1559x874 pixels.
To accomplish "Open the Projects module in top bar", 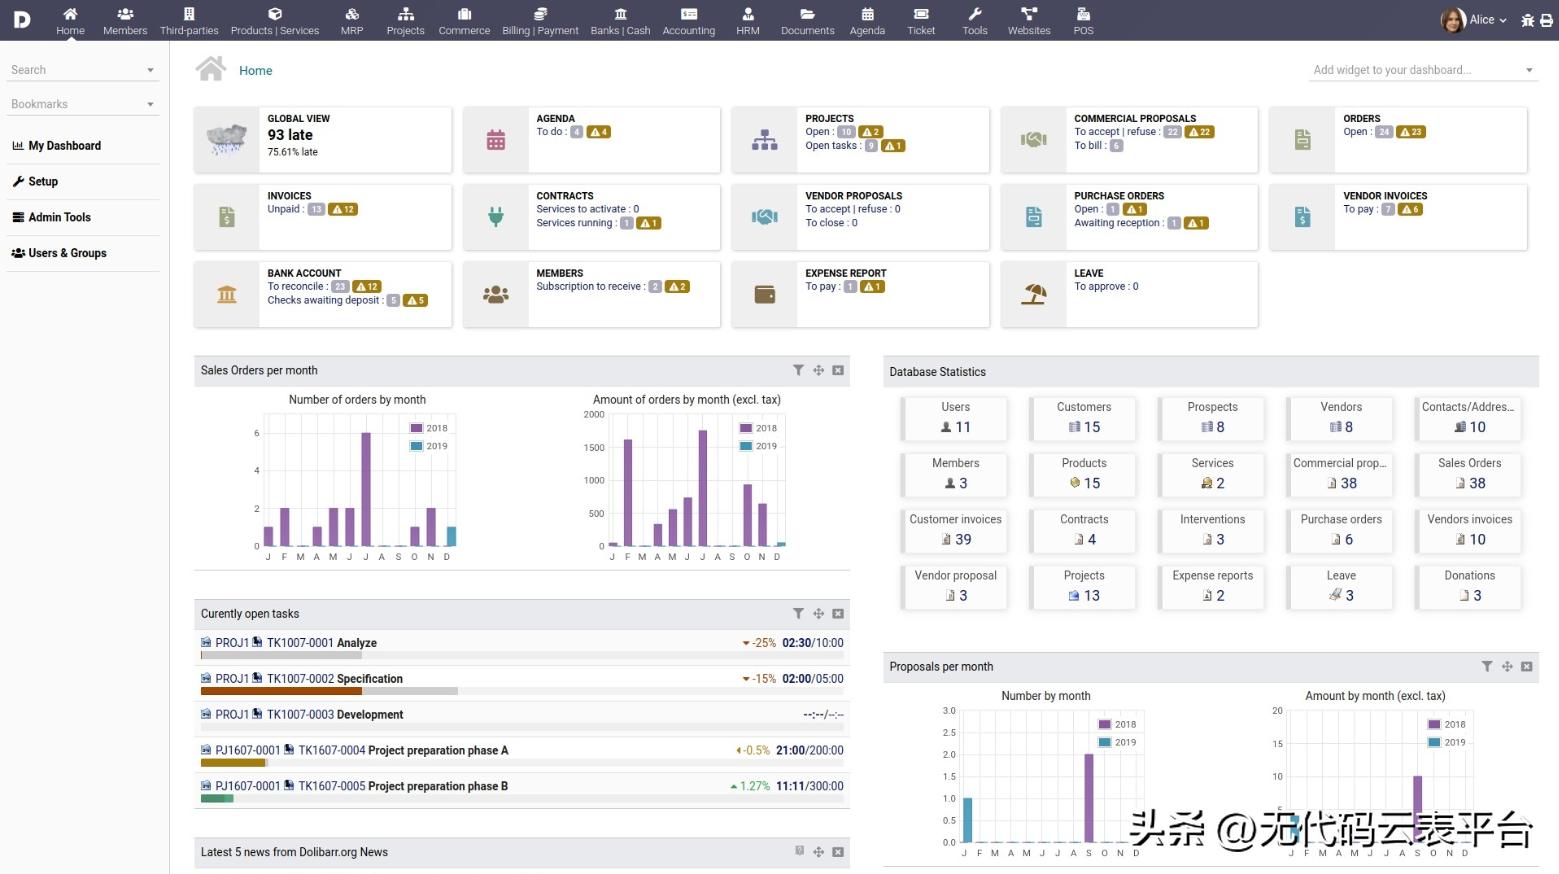I will point(405,21).
